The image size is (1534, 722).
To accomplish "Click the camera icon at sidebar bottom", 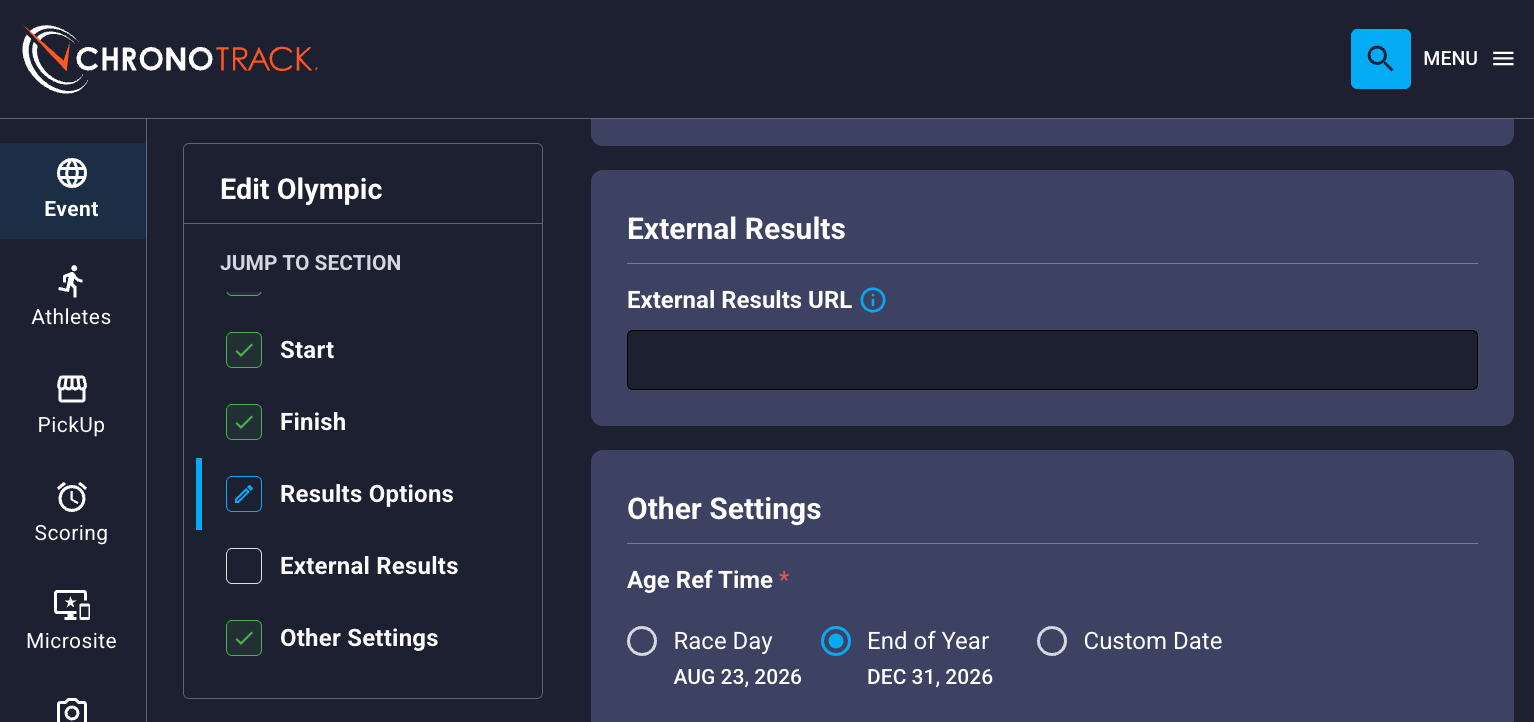I will (72, 710).
